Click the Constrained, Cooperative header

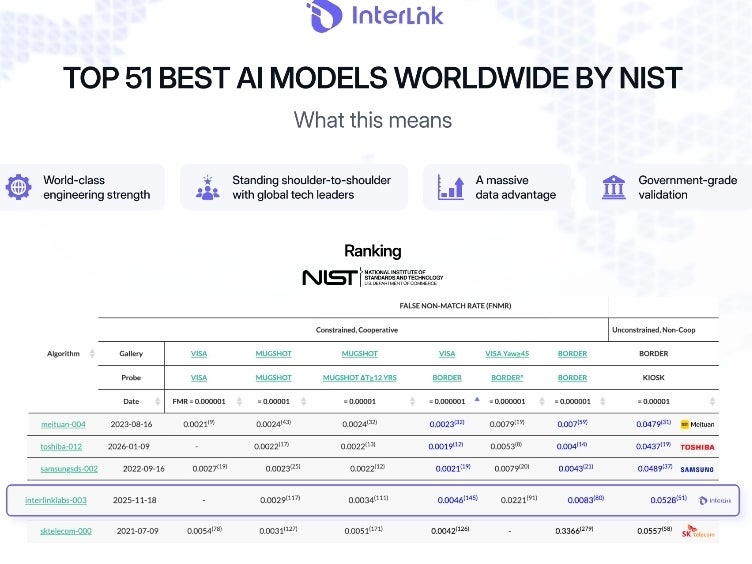(357, 330)
